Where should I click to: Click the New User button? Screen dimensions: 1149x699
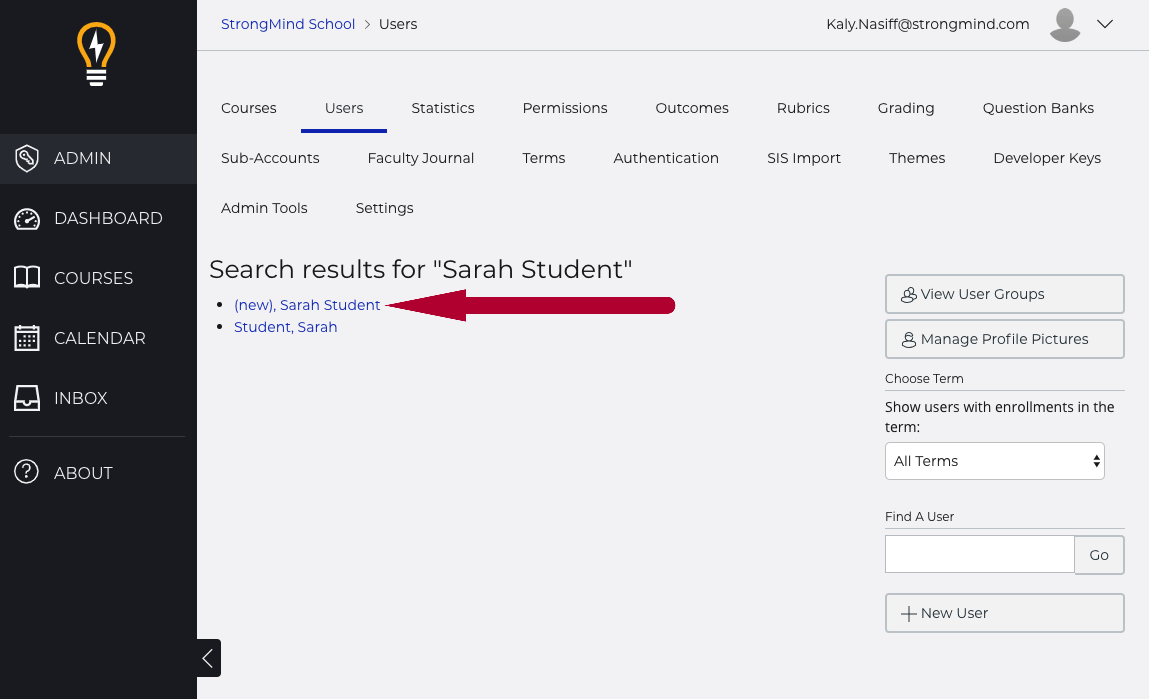(1004, 613)
